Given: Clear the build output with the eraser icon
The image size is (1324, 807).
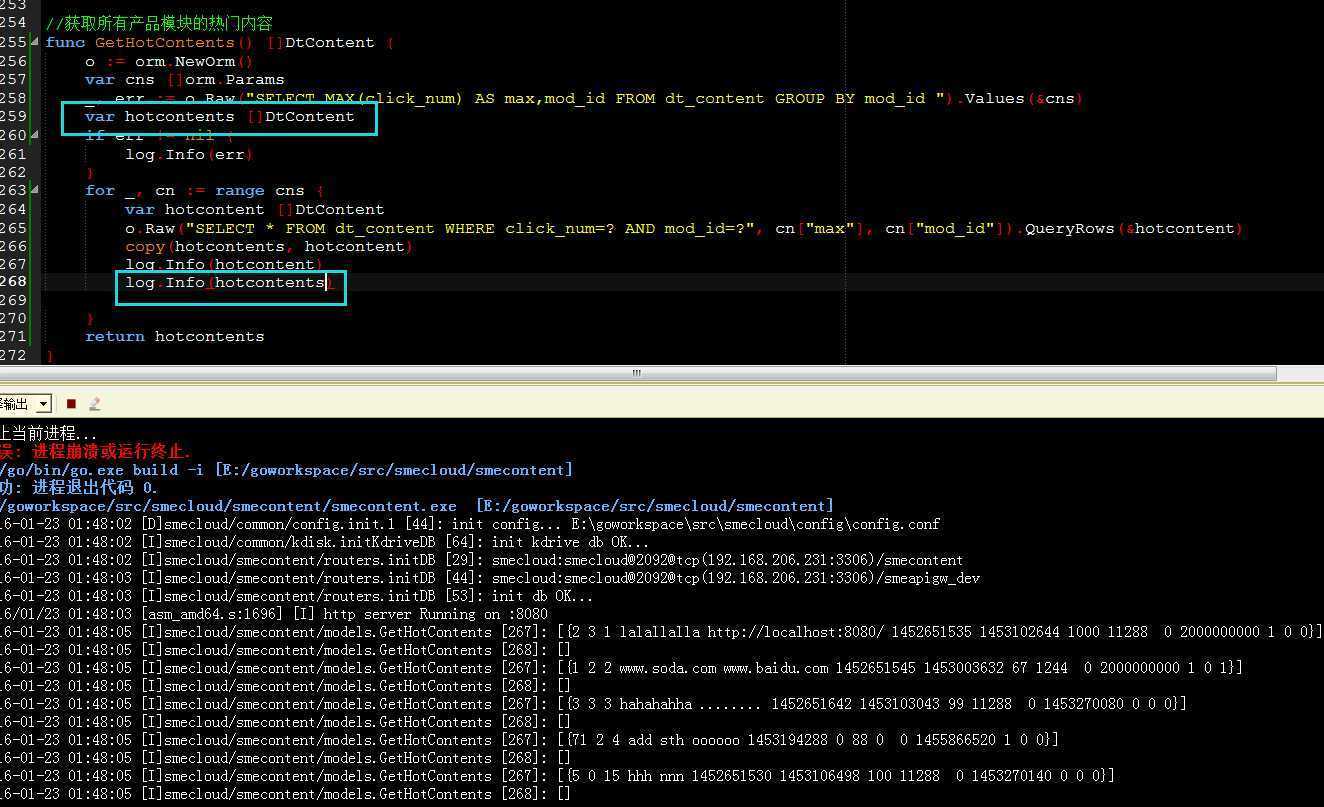Looking at the screenshot, I should 95,404.
